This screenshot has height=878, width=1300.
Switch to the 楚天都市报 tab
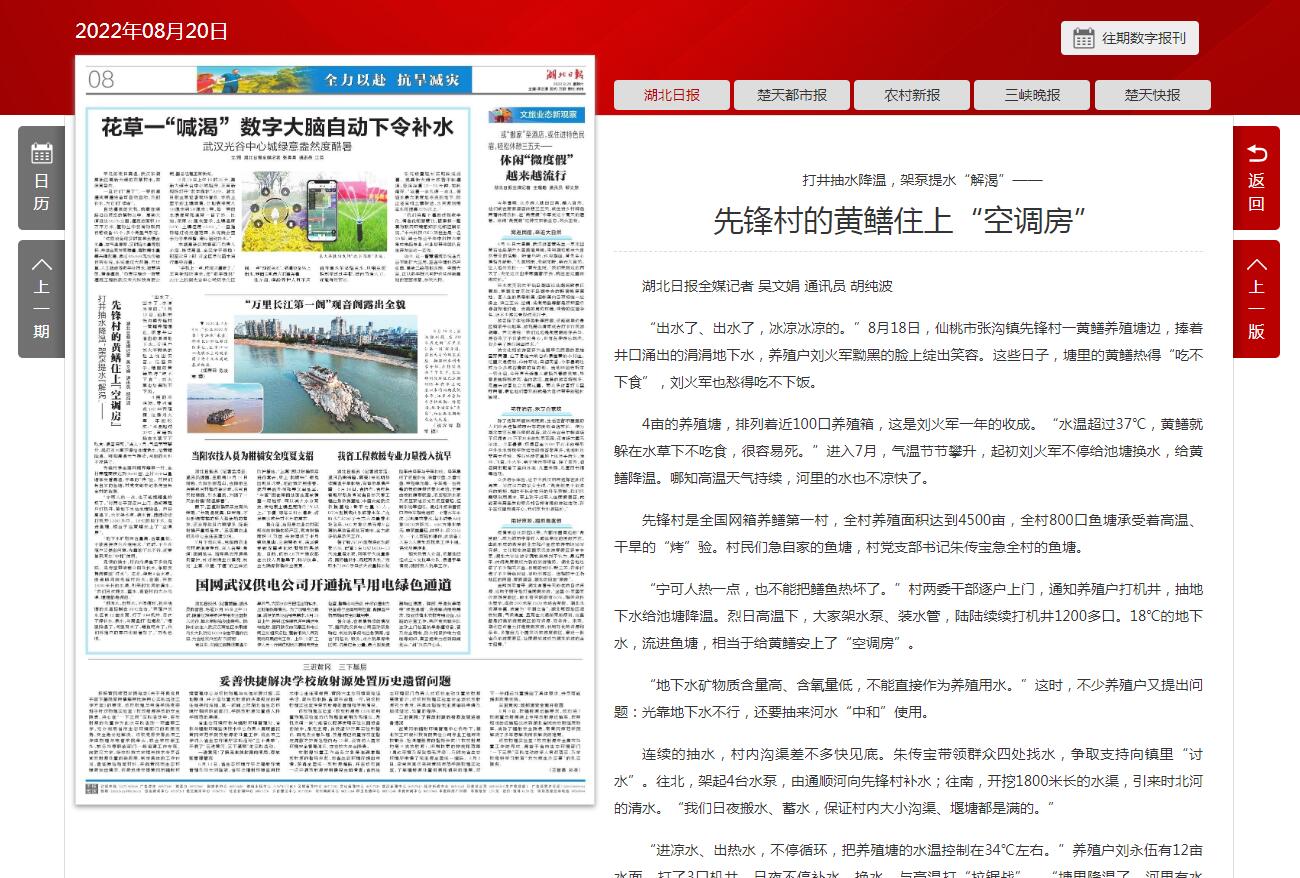tap(792, 95)
